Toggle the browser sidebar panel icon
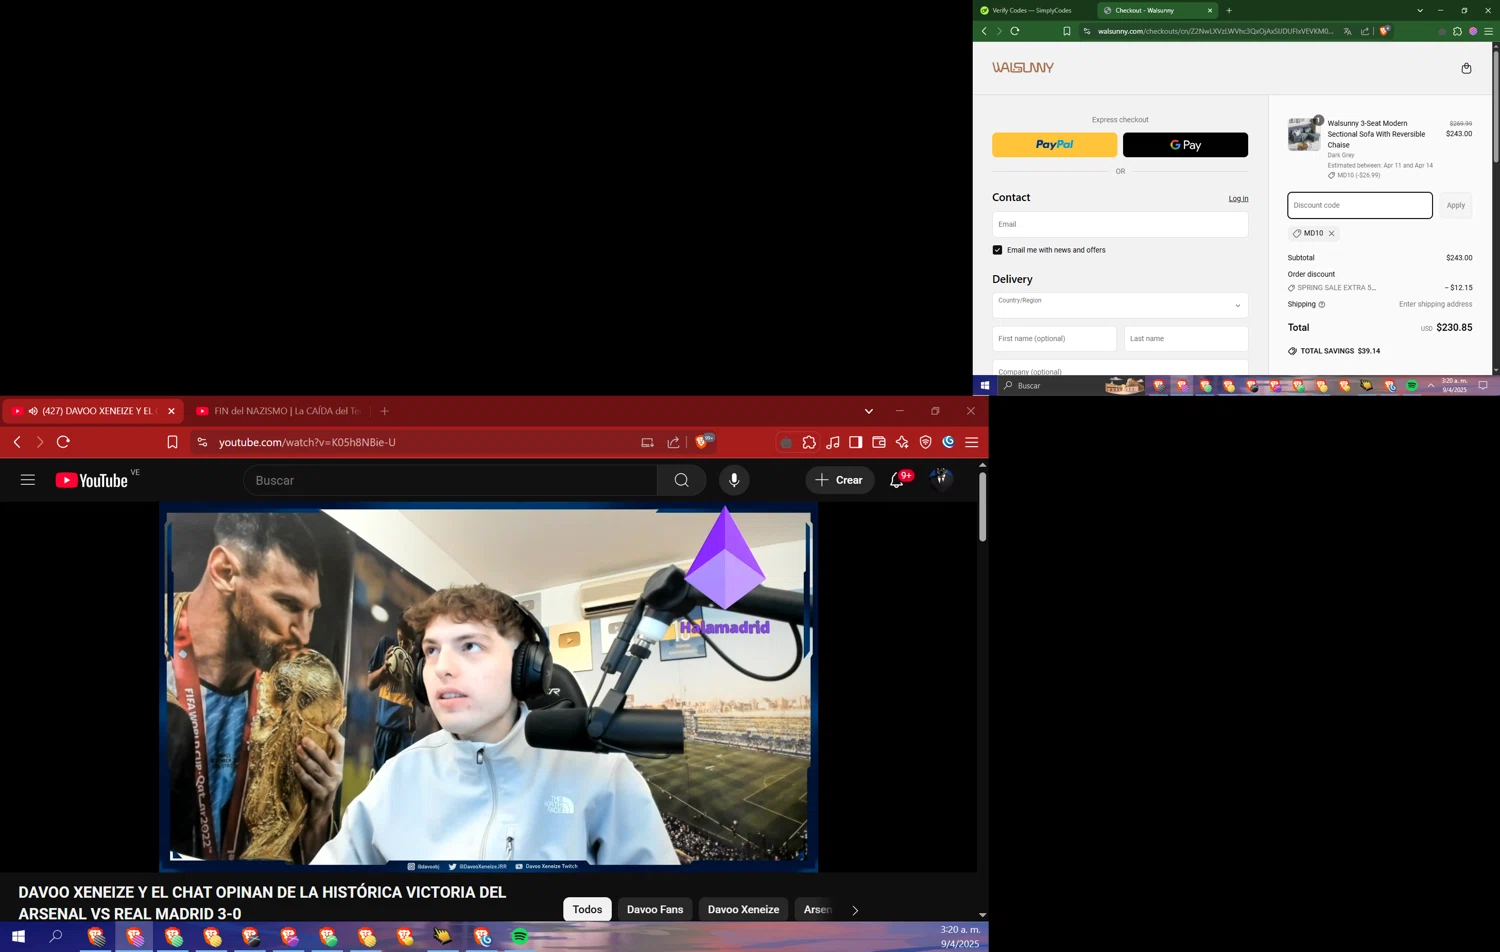The image size is (1500, 952). tap(856, 442)
